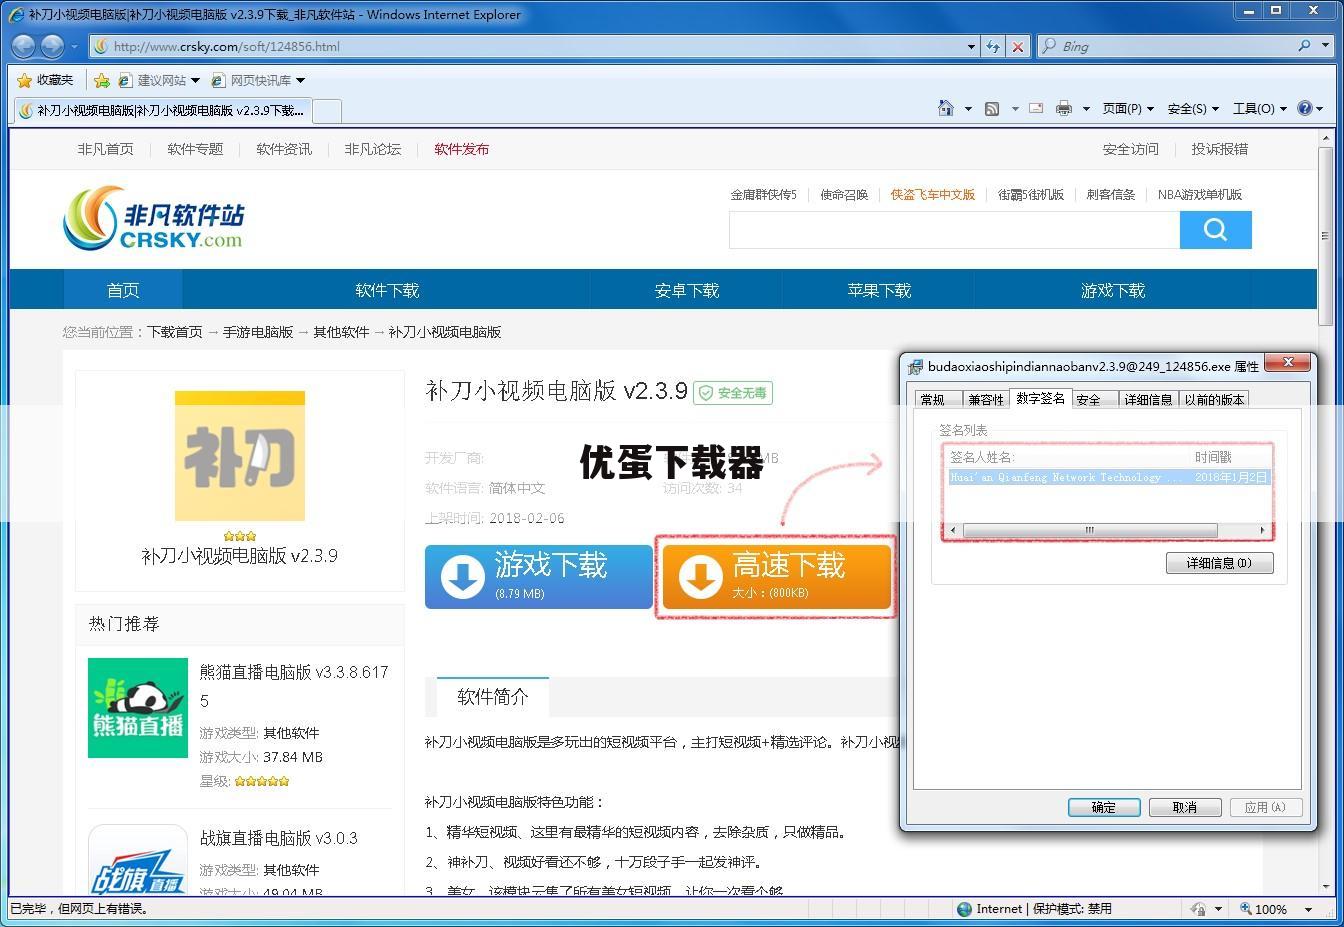Expand the 建议网站 dropdown

pos(195,80)
